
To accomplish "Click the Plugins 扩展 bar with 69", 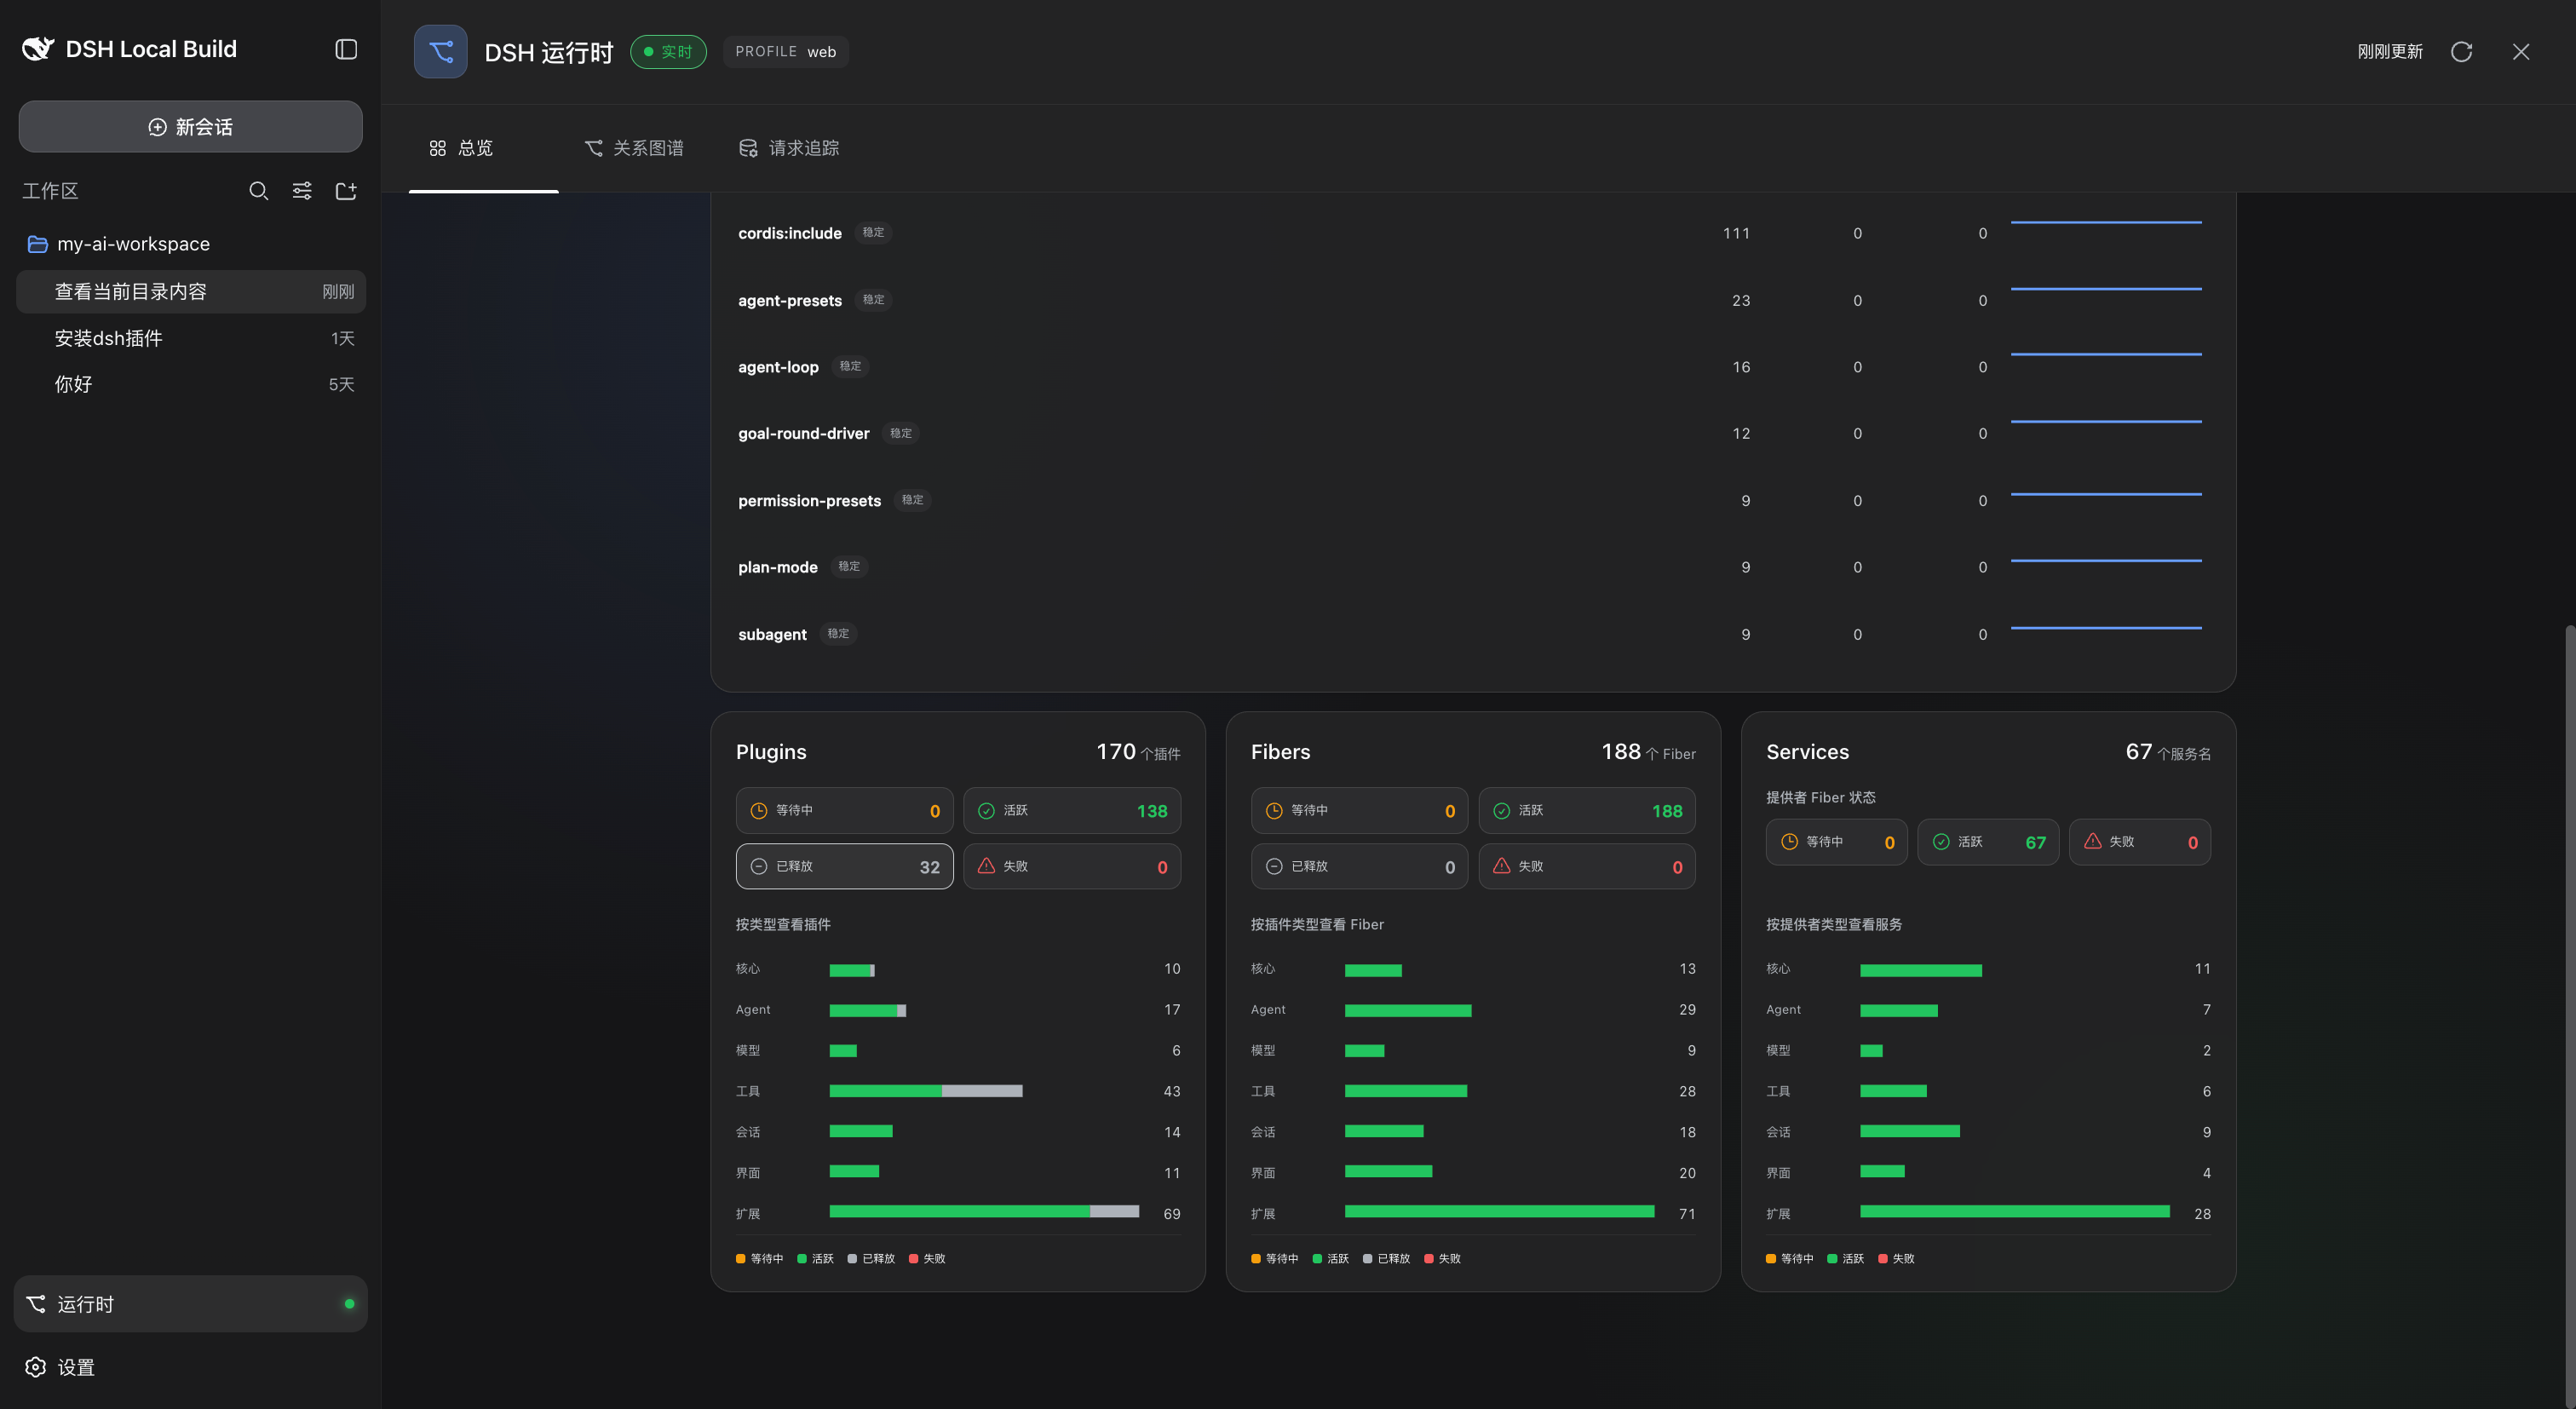I will point(984,1212).
